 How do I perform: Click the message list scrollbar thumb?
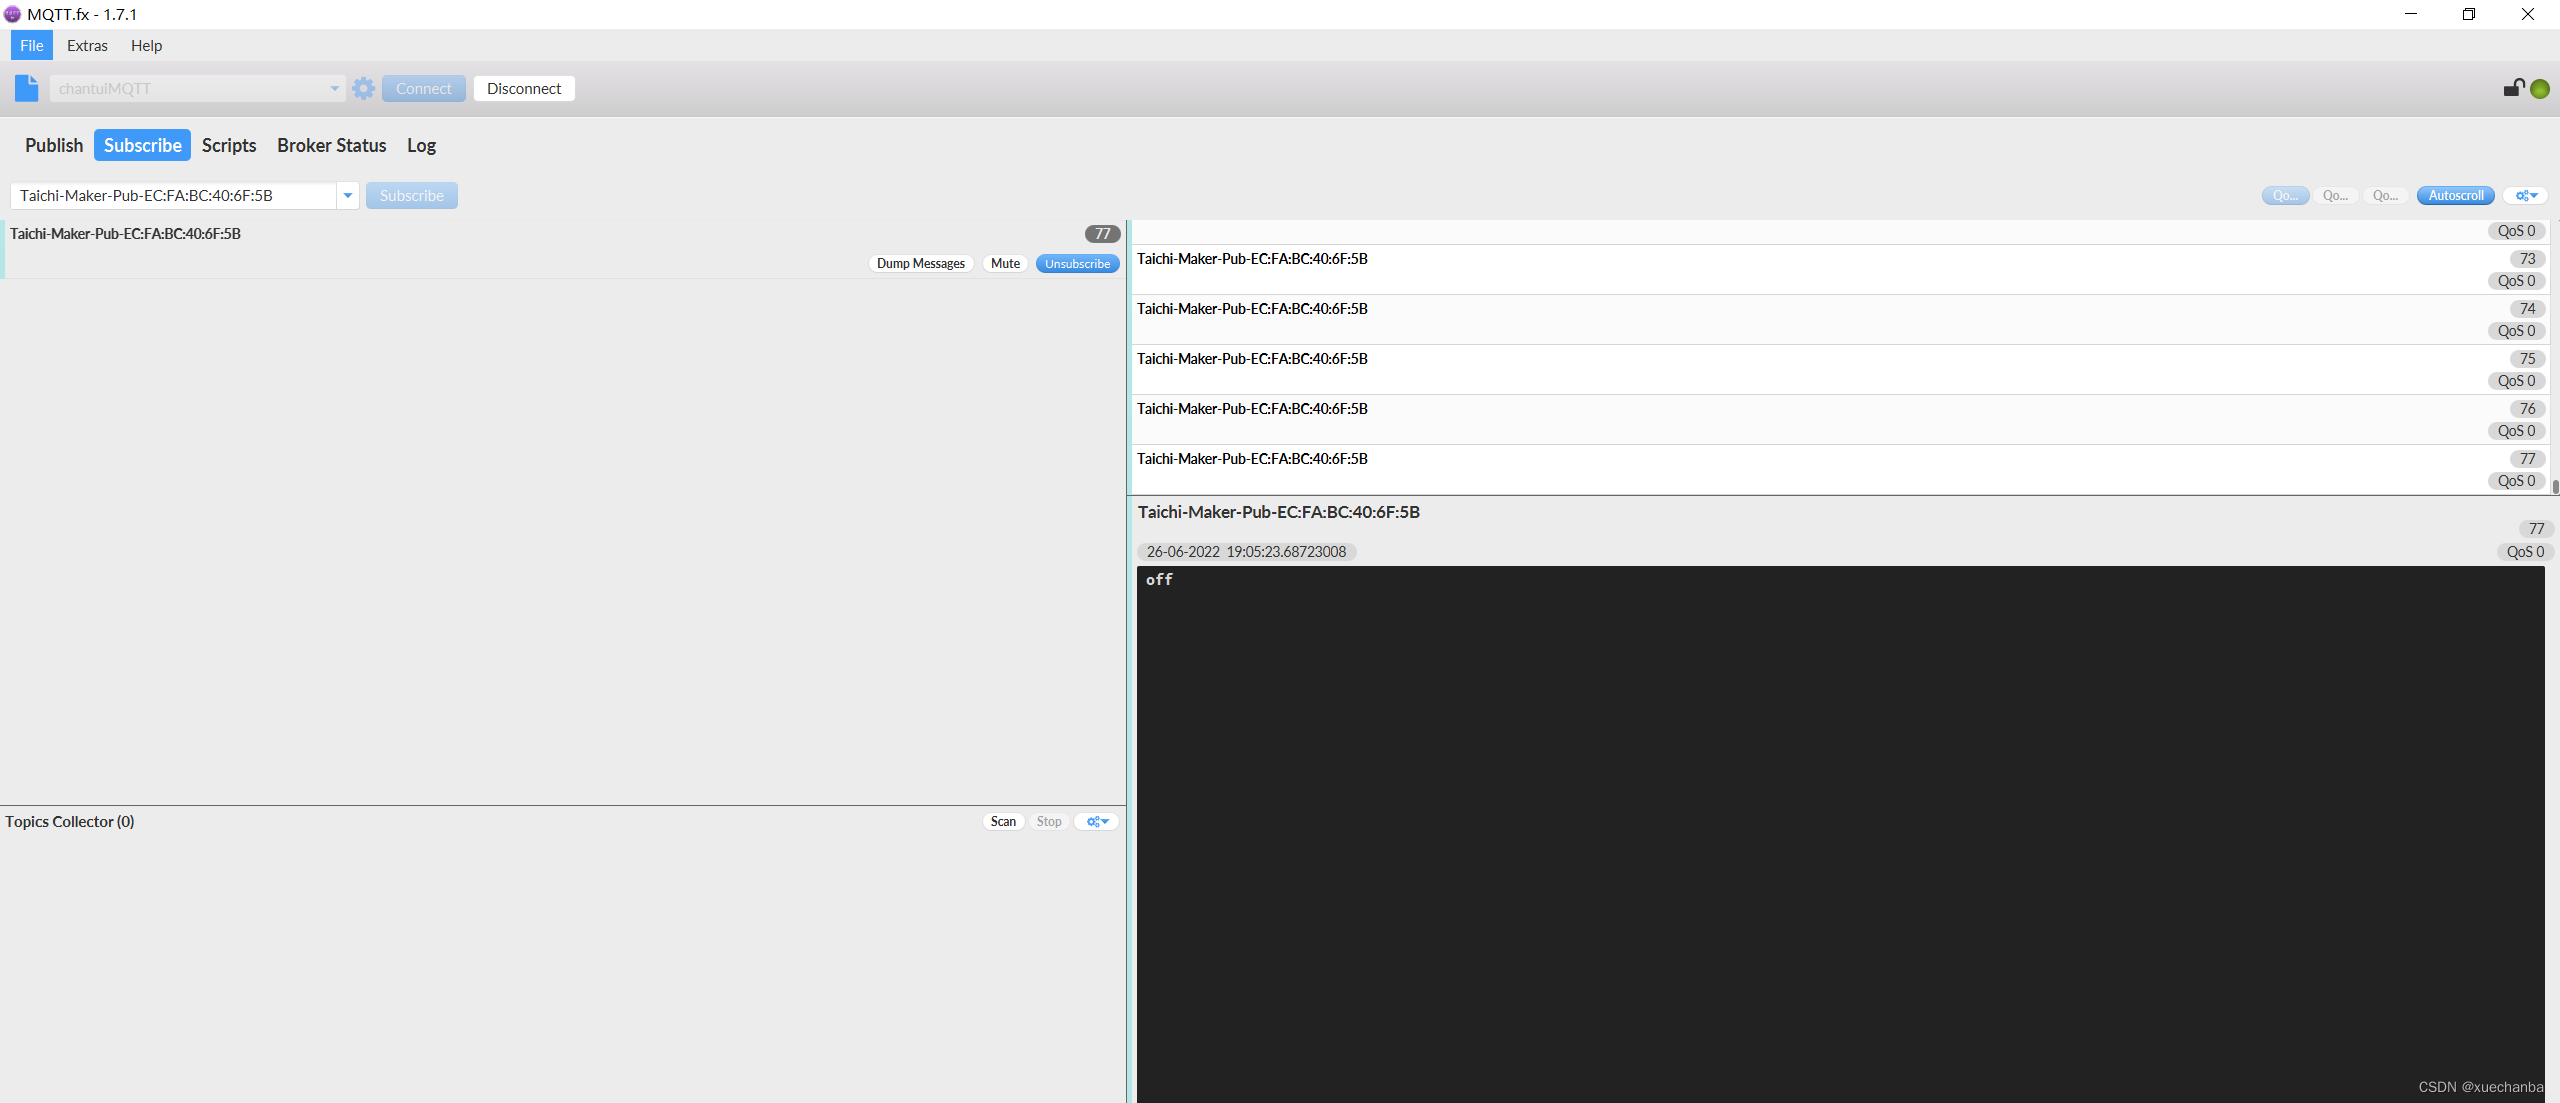[2554, 486]
